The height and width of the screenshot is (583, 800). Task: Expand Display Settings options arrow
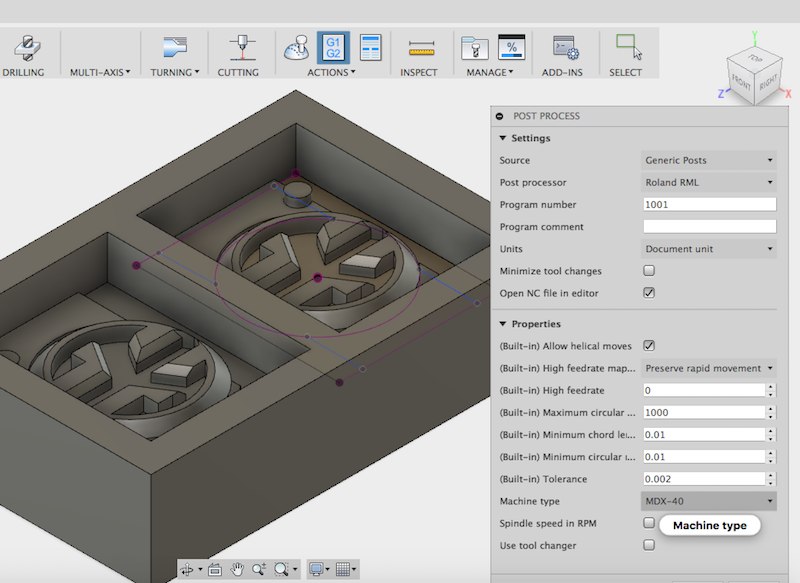tap(328, 569)
